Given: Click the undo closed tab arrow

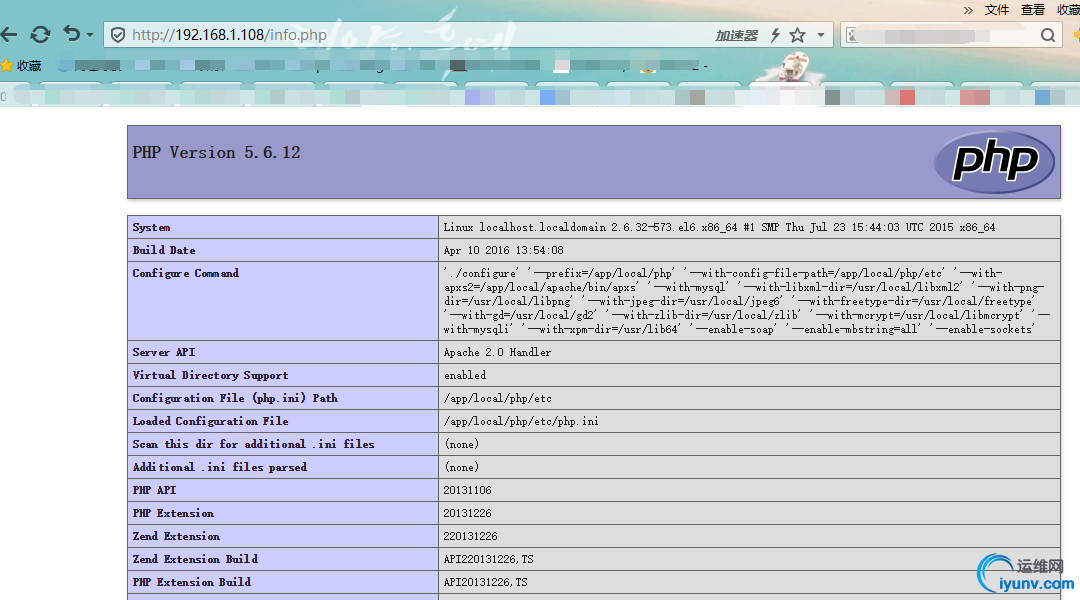Looking at the screenshot, I should click(x=72, y=33).
